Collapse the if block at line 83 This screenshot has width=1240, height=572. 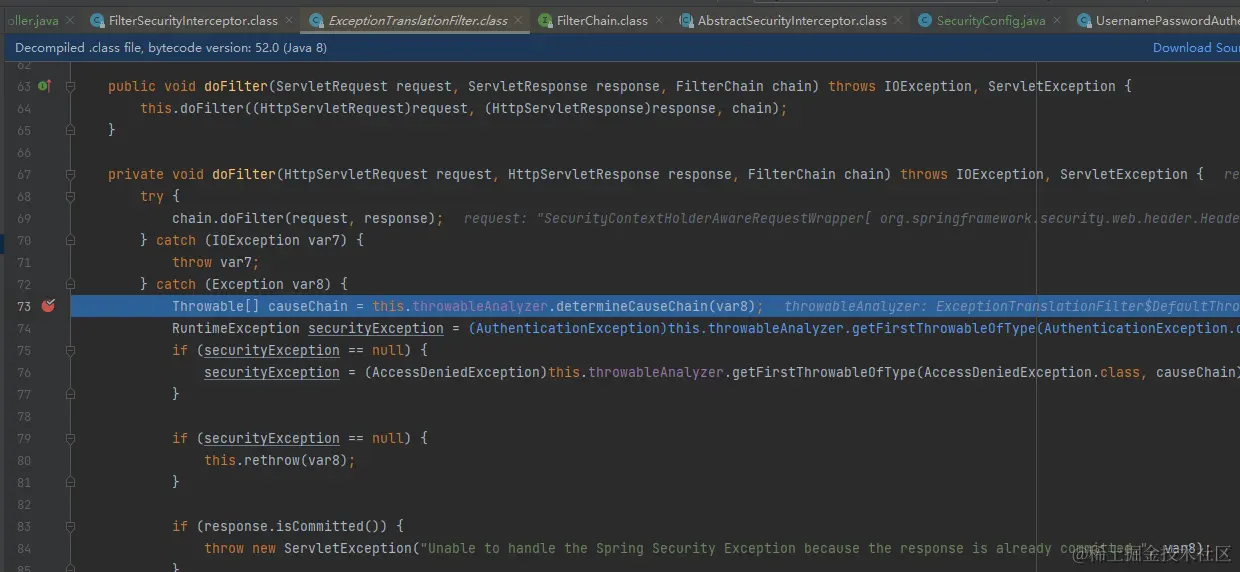click(71, 526)
